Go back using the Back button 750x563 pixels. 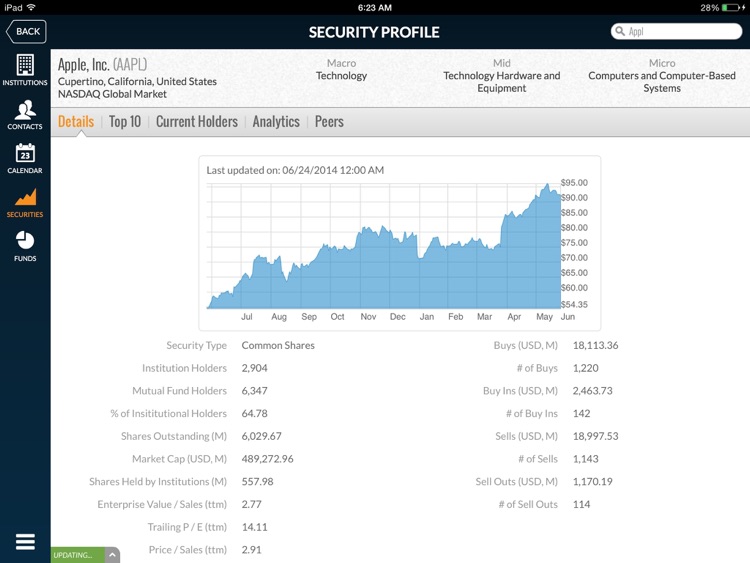26,31
